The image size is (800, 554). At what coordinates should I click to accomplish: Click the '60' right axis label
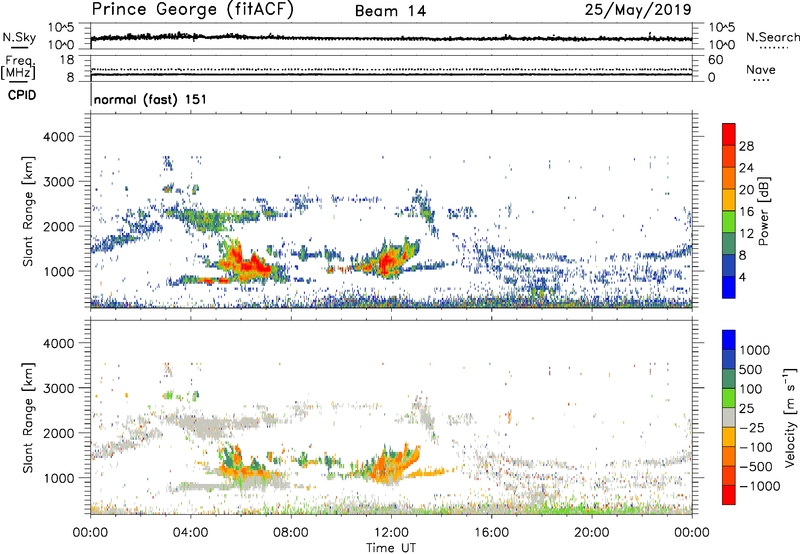coord(715,60)
